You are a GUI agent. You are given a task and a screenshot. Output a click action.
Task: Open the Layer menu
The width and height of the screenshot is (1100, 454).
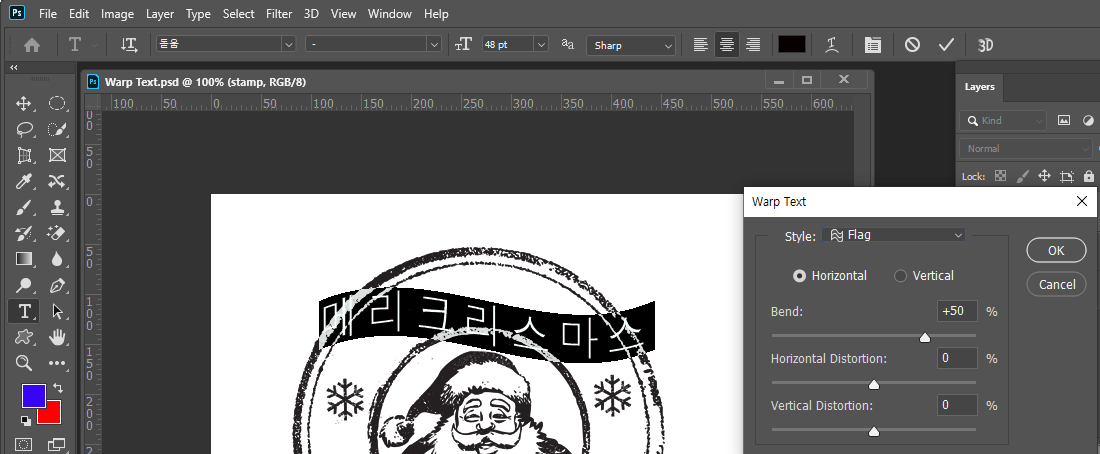pos(160,13)
